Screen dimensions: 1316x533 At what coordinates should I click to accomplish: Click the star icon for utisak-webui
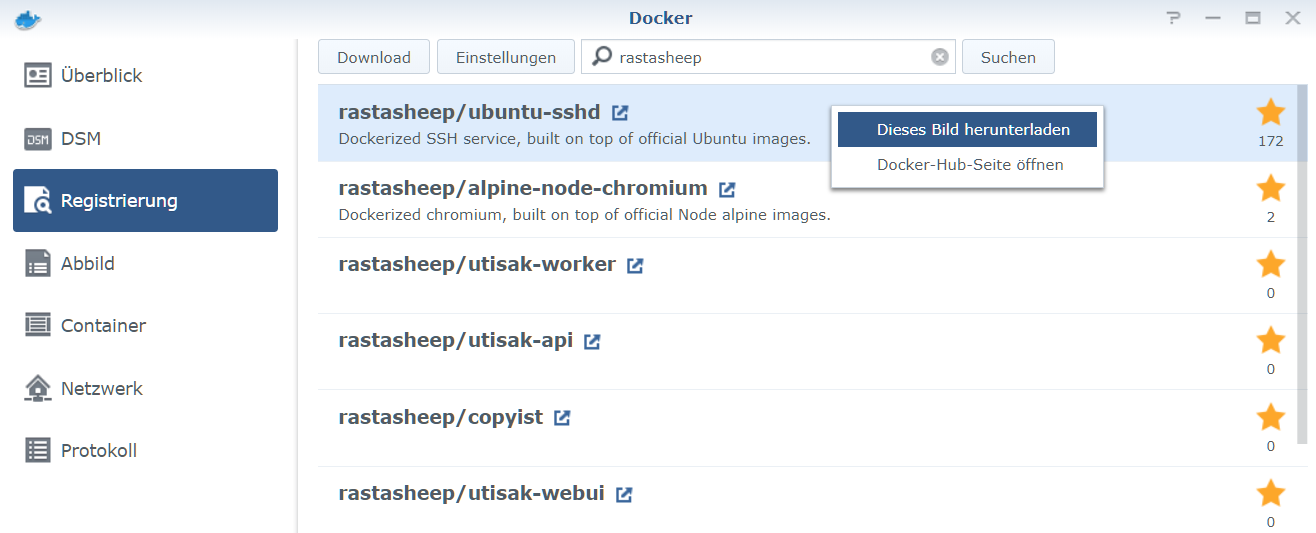(x=1271, y=493)
